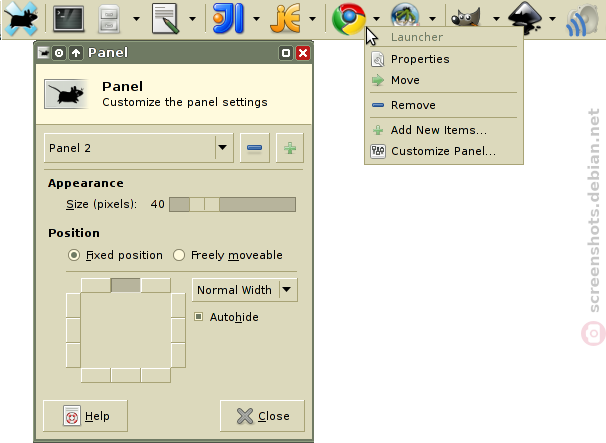
Task: Choose Properties in launcher context menu
Action: (x=444, y=59)
